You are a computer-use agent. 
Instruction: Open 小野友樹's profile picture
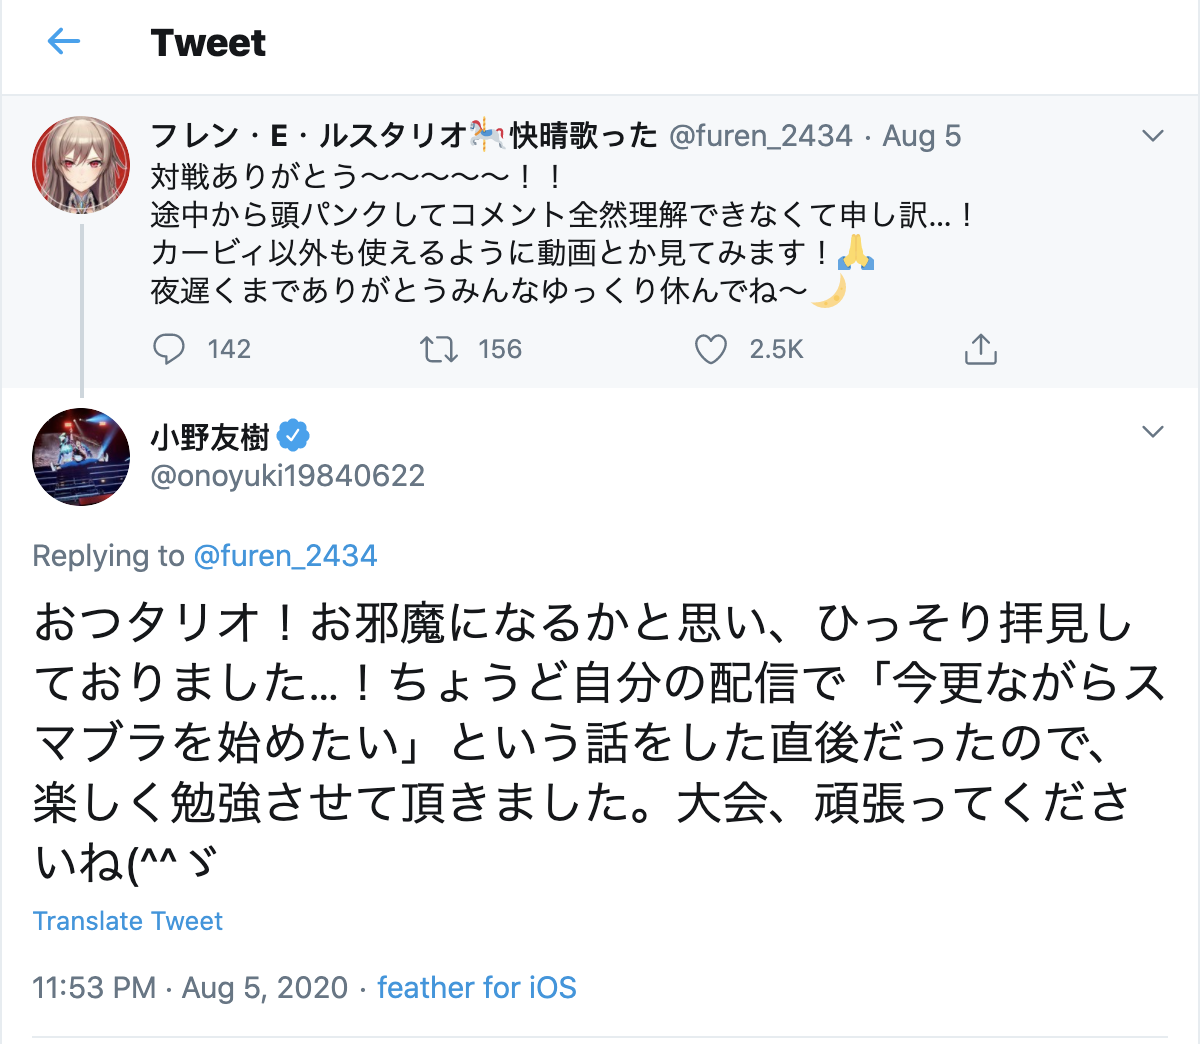(x=81, y=457)
